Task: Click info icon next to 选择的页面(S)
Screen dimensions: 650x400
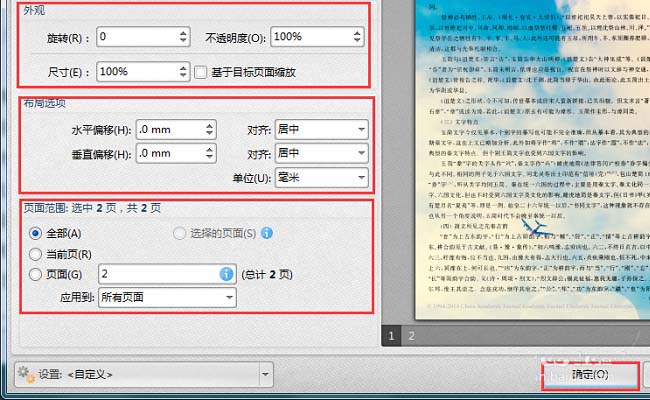Action: pos(267,233)
